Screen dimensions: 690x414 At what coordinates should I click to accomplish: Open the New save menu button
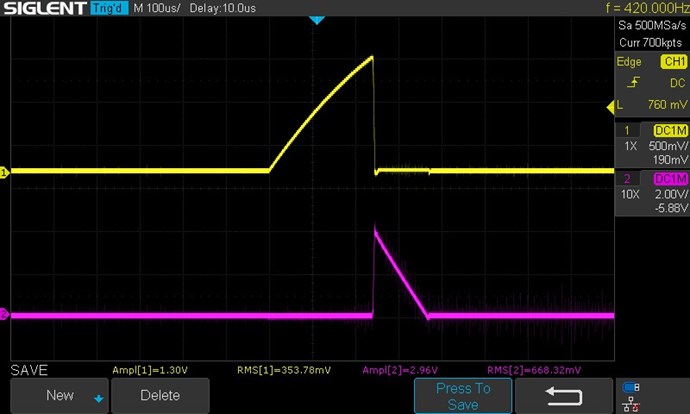pyautogui.click(x=59, y=396)
